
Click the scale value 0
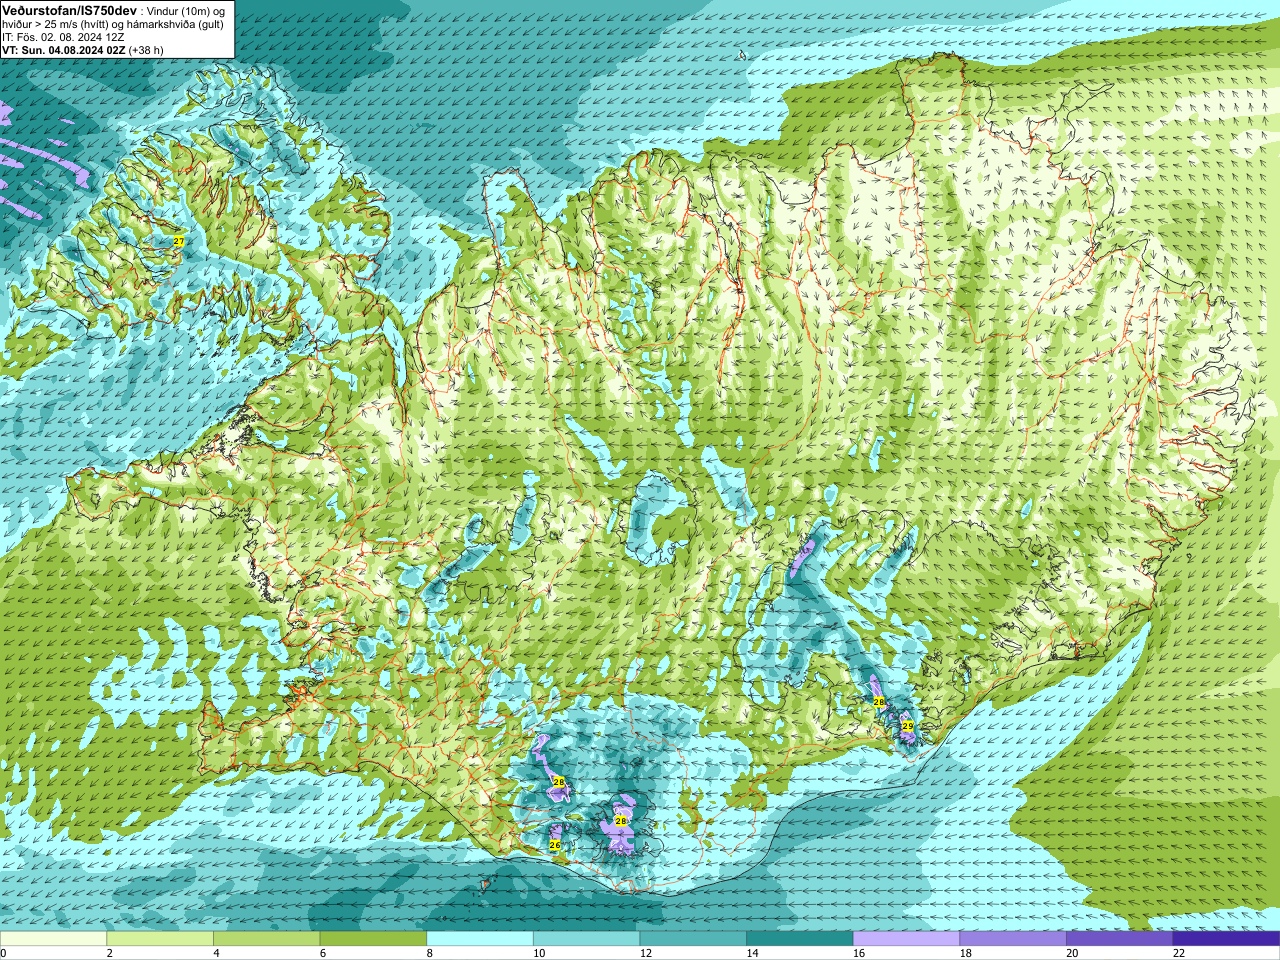point(4,953)
